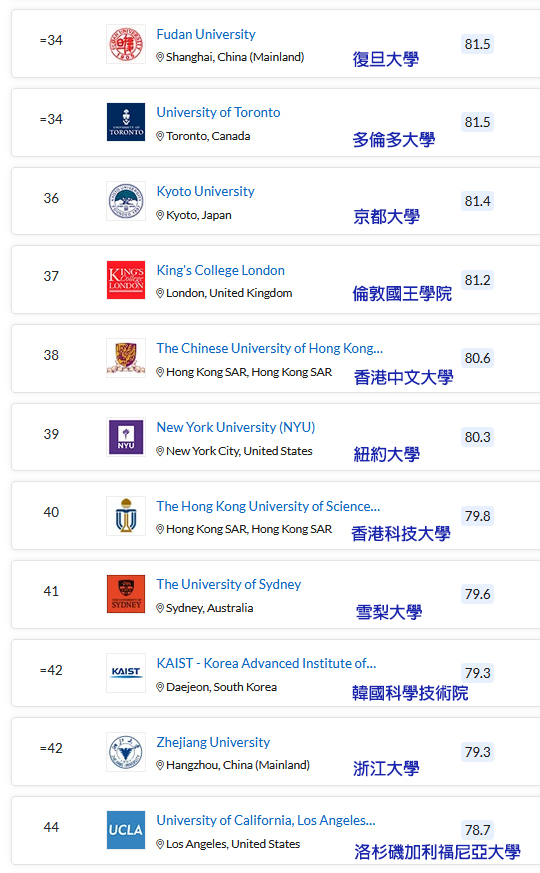Click the KAIST logo

tap(126, 673)
